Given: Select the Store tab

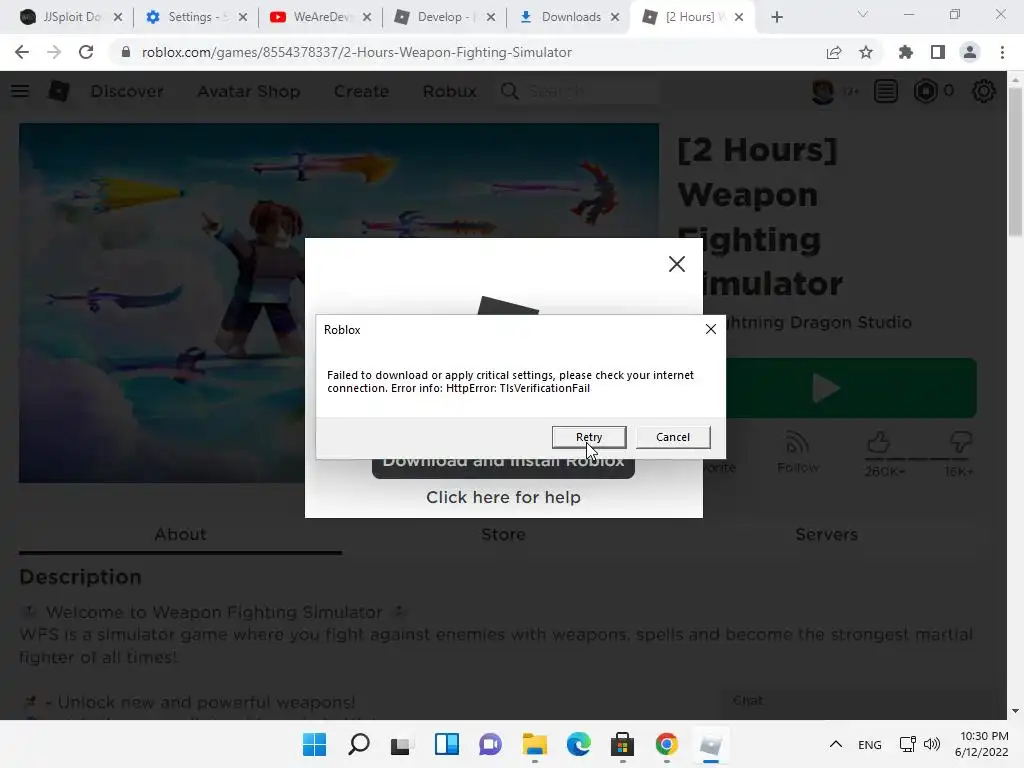Looking at the screenshot, I should [x=503, y=534].
